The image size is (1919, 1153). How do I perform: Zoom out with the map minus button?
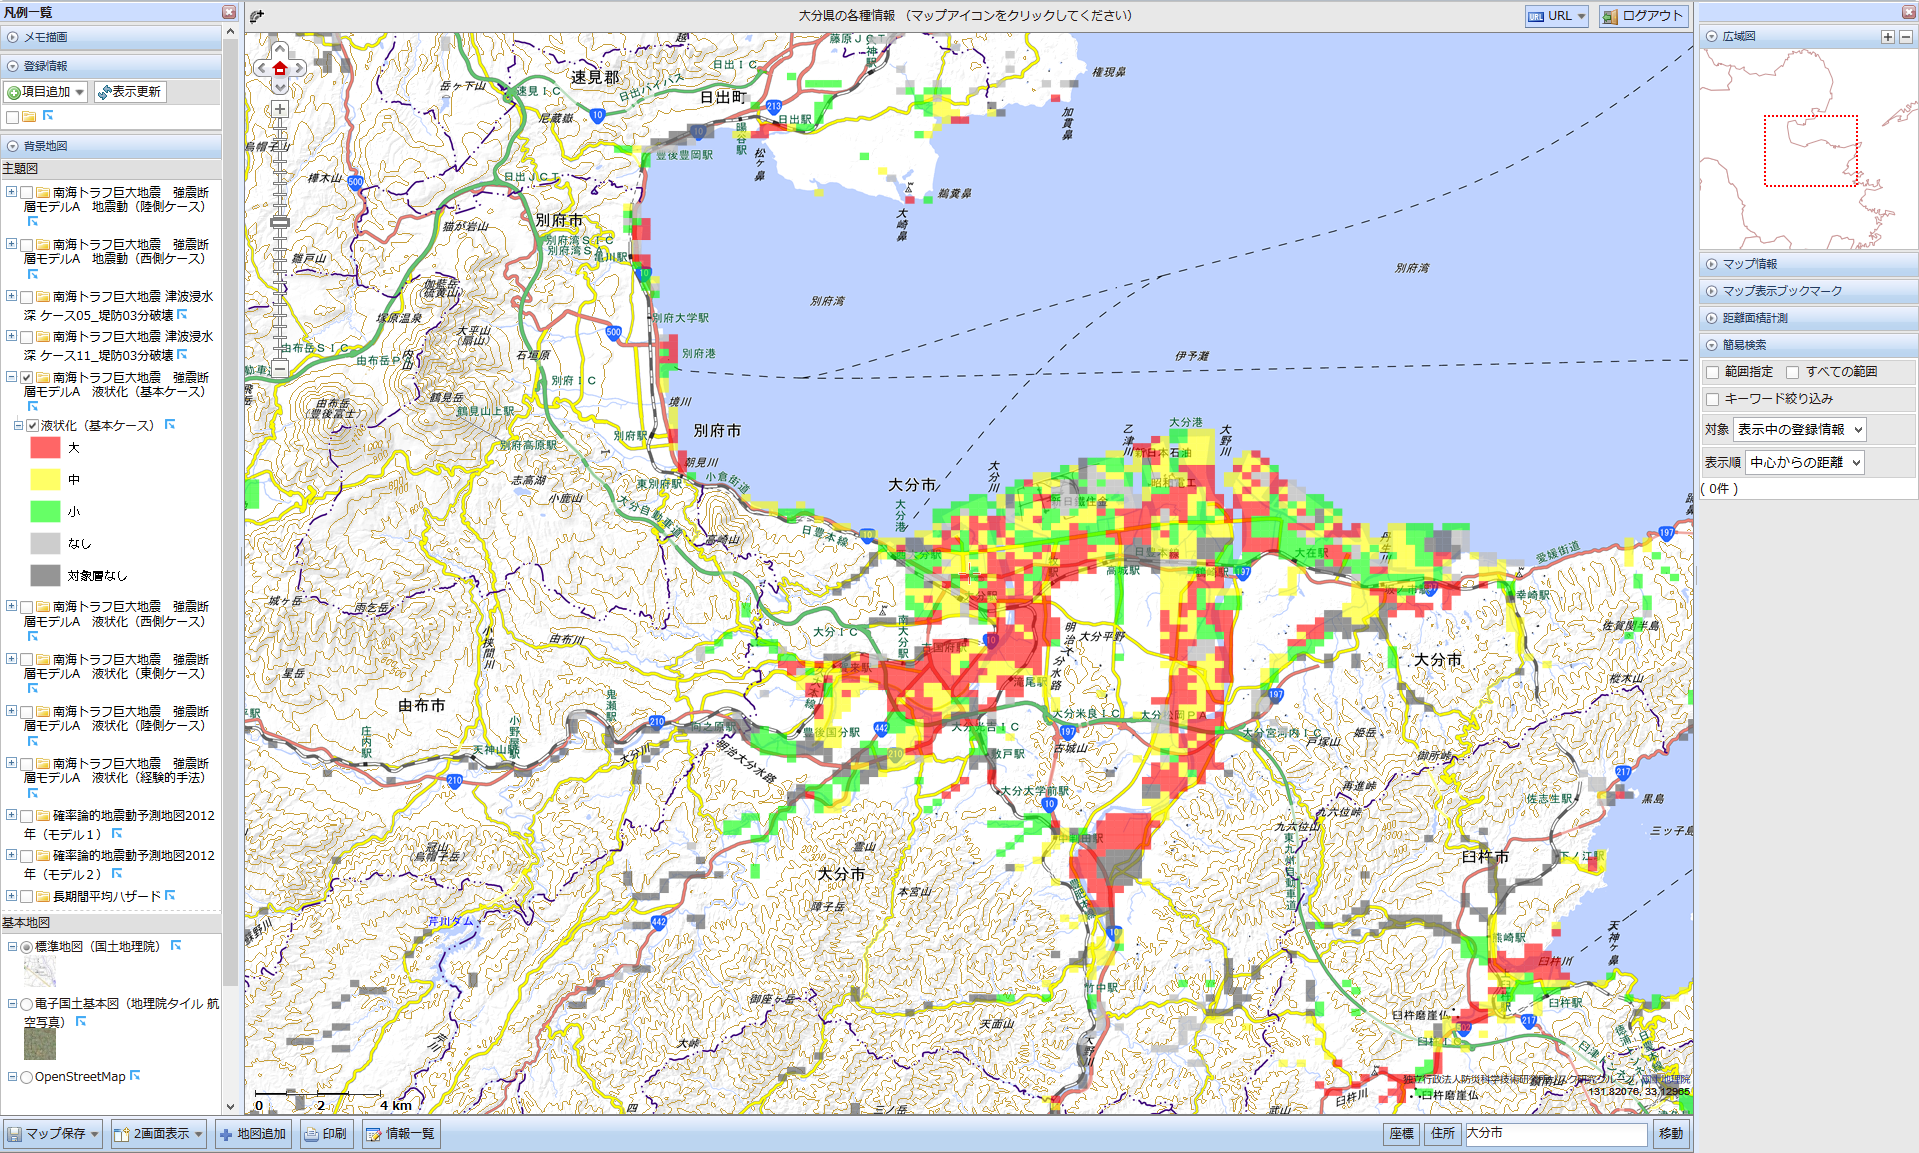(280, 369)
